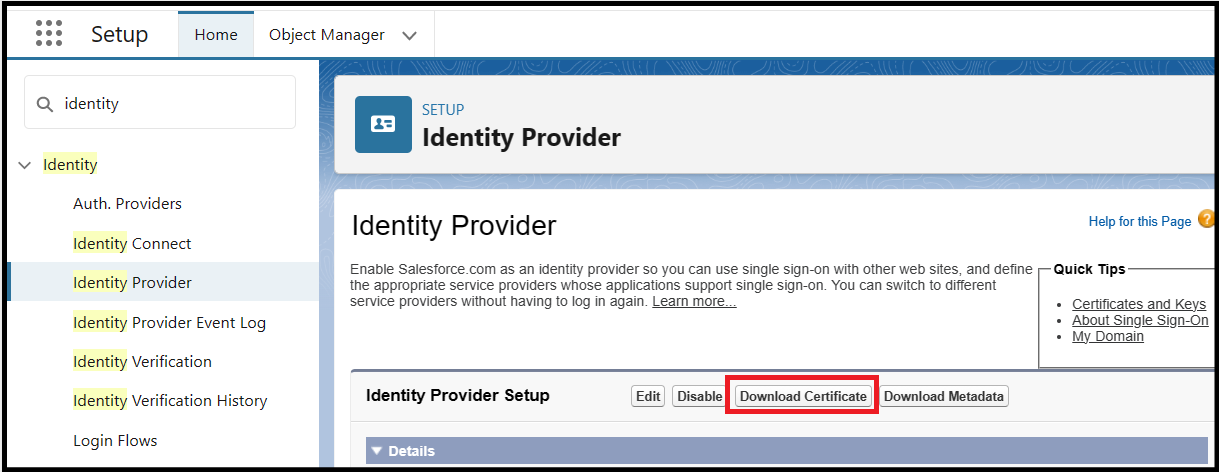Open the About Single Sign-On quick tip
The height and width of the screenshot is (472, 1219).
point(1140,320)
